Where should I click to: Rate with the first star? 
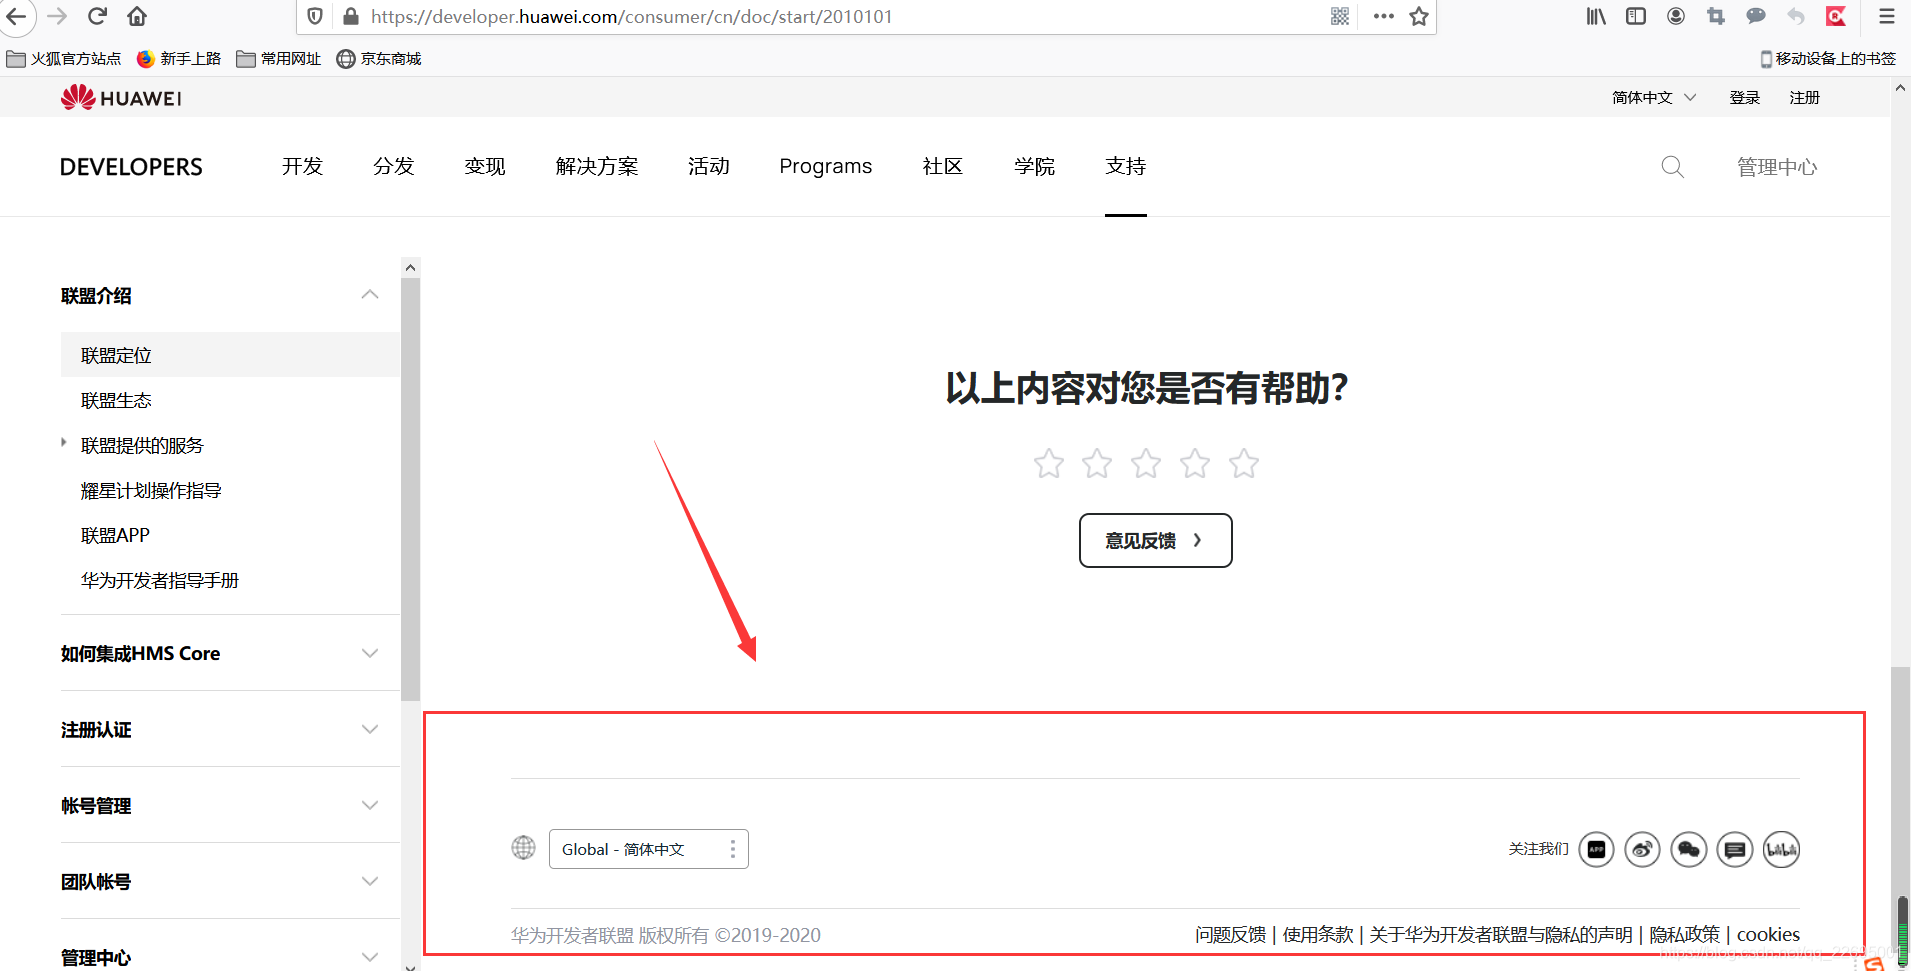click(x=1049, y=463)
